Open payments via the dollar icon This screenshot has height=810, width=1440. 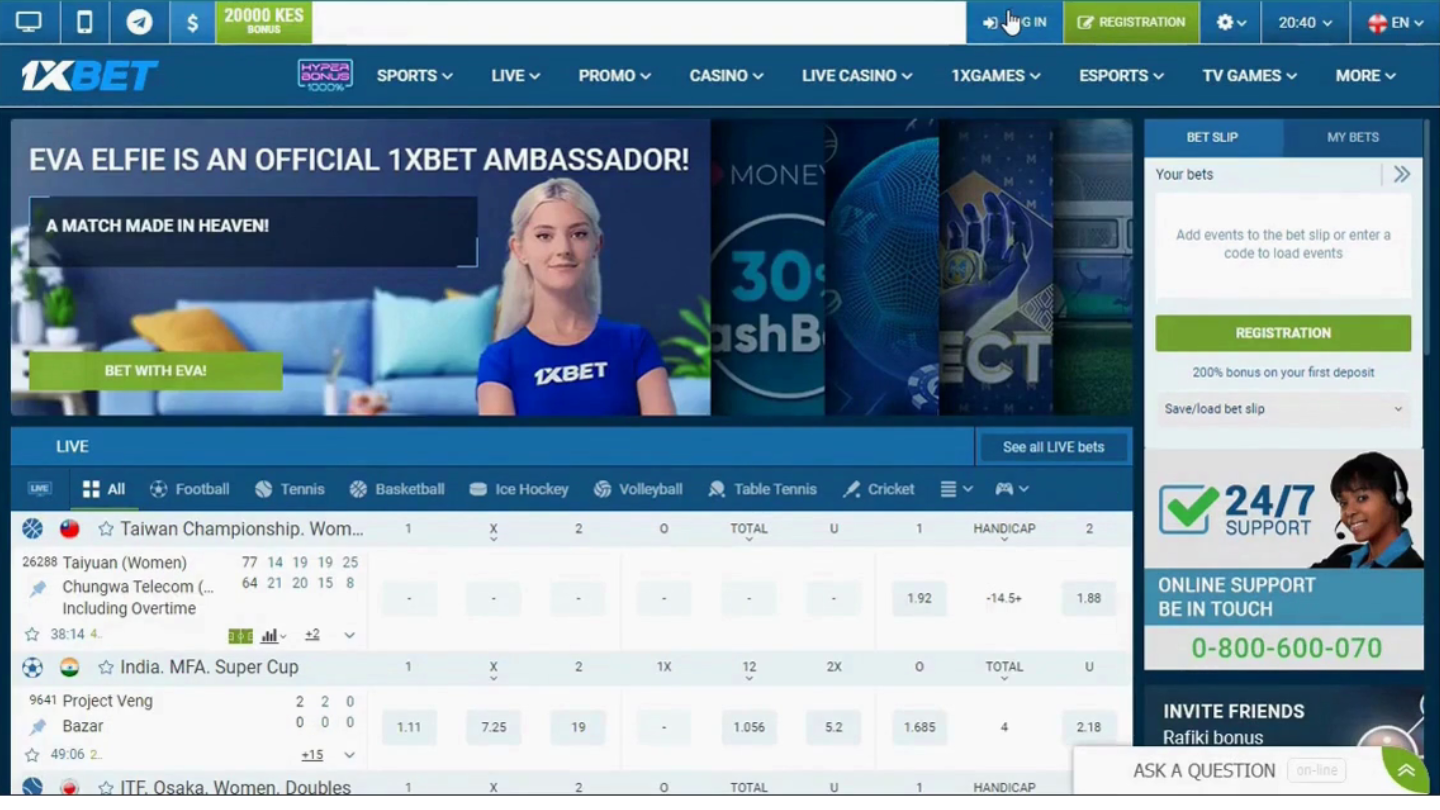pos(192,22)
